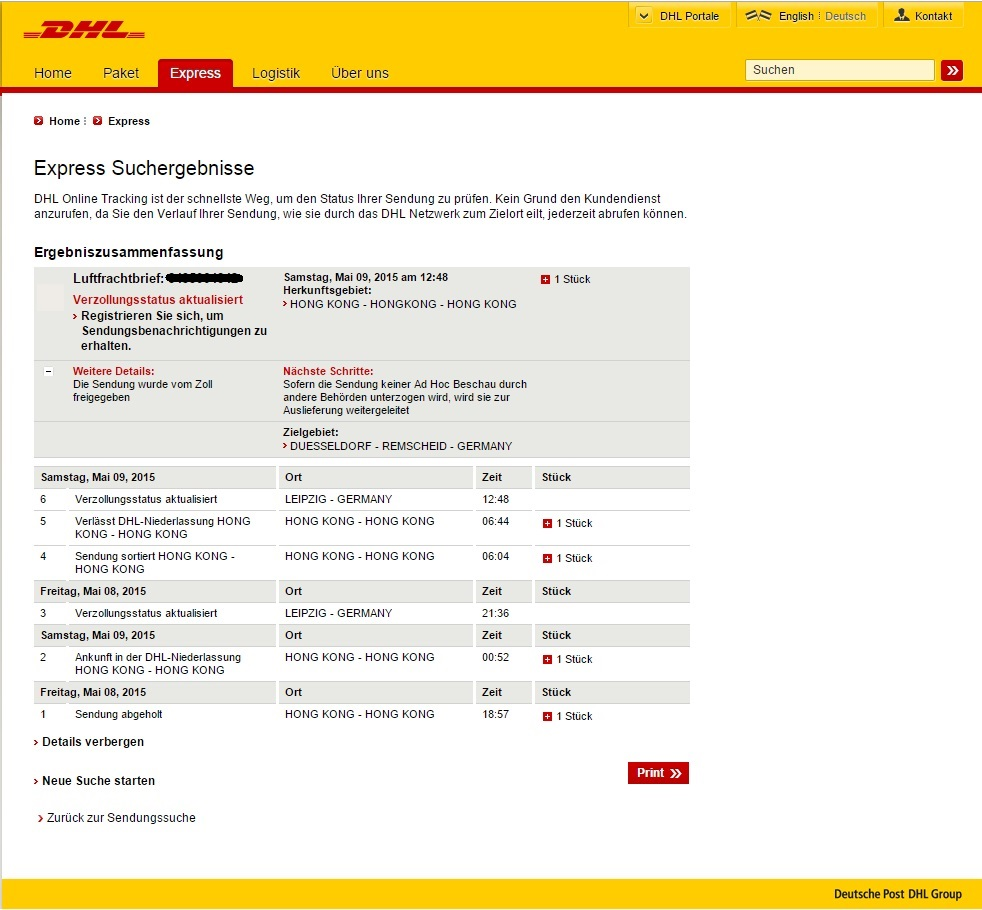This screenshot has width=982, height=910.
Task: Click Neue Suche starten link
Action: pos(98,781)
